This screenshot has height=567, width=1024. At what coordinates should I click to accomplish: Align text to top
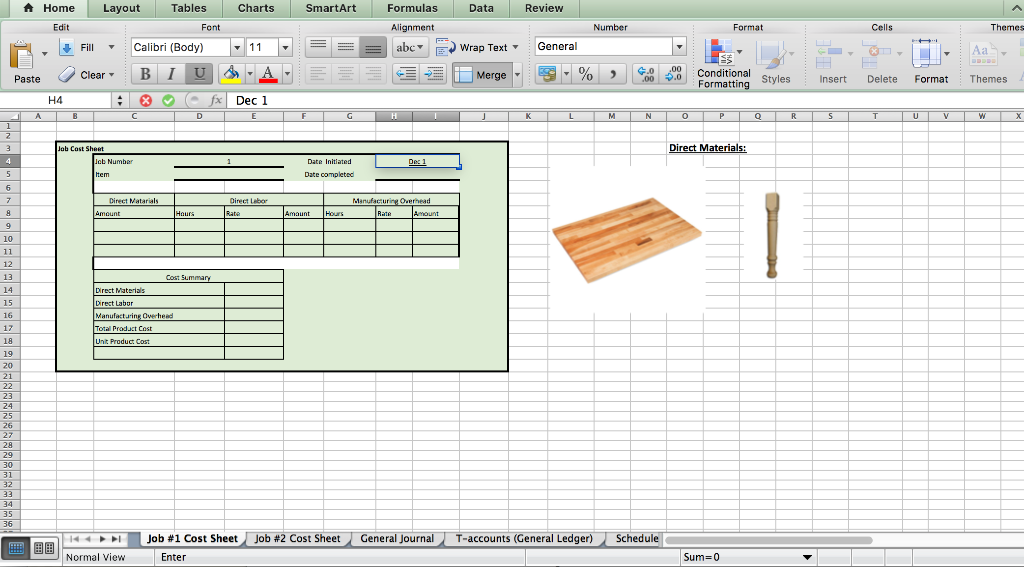pos(318,47)
